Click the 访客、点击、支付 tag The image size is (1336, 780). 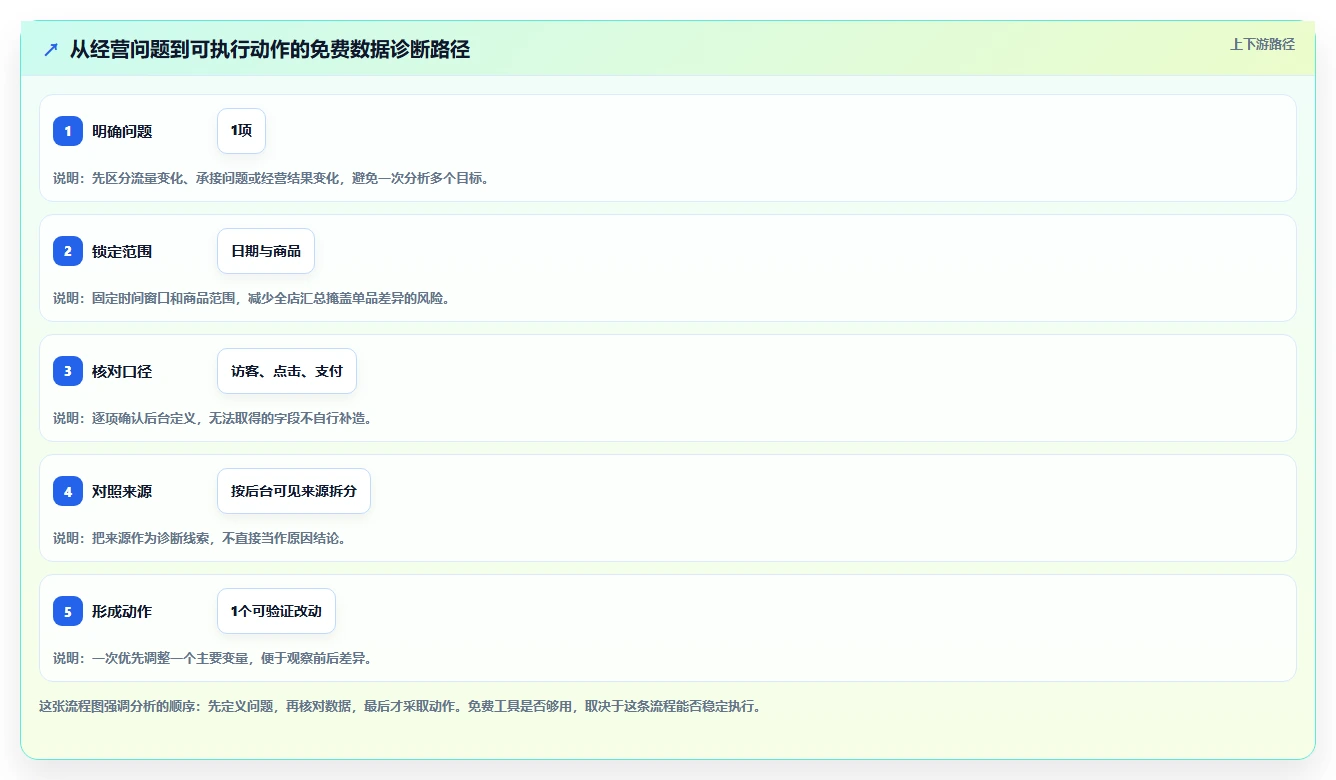287,371
